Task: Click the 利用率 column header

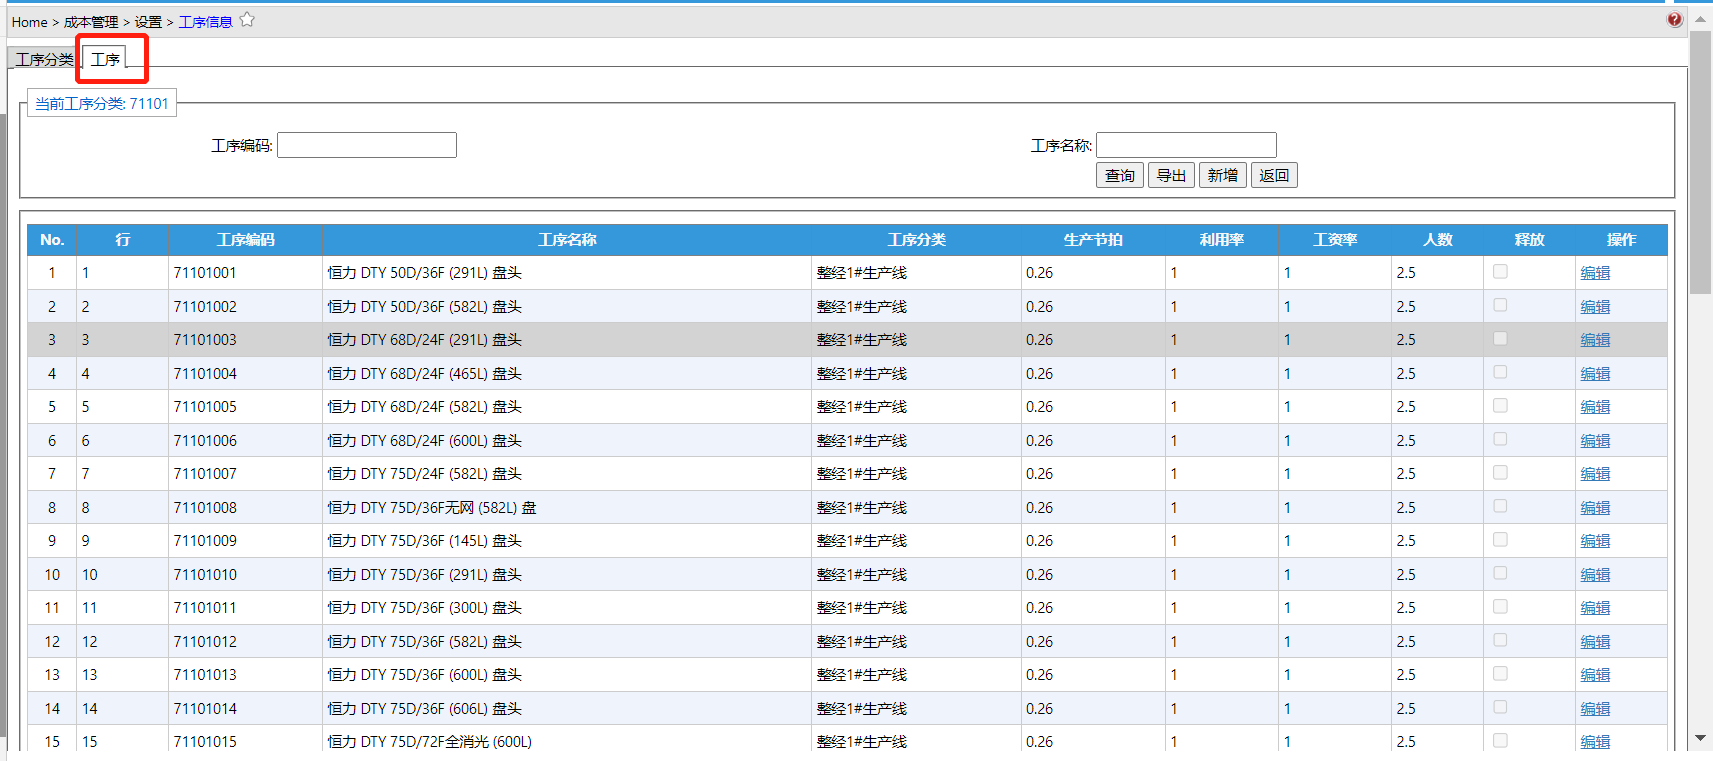Action: click(x=1222, y=240)
